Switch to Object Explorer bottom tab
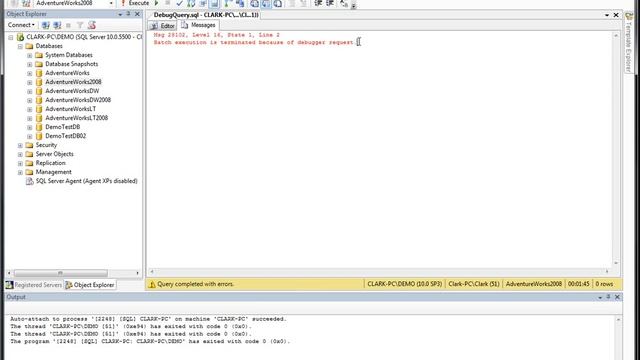 click(x=90, y=285)
